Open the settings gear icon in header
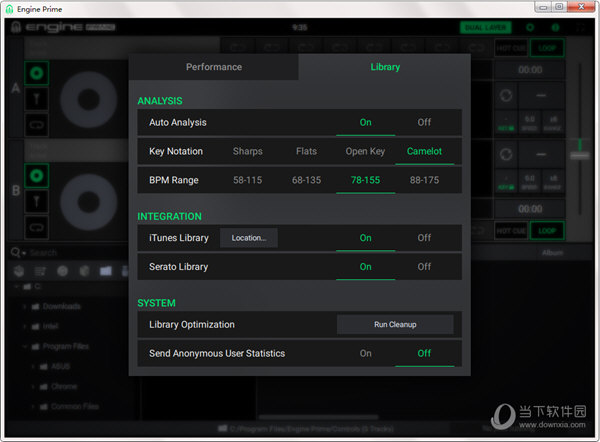Image resolution: width=600 pixels, height=442 pixels. click(x=530, y=28)
